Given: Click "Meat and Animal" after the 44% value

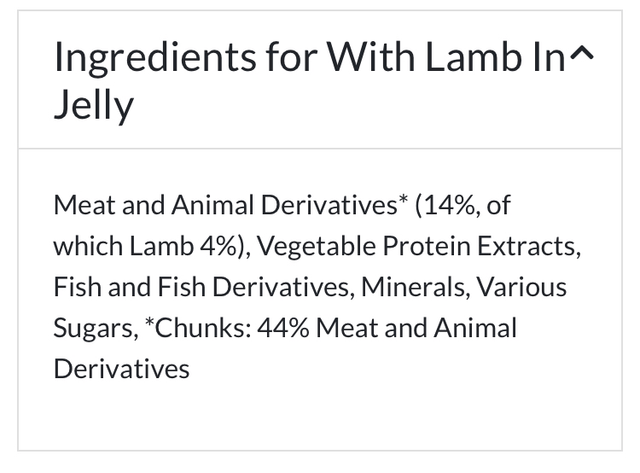Looking at the screenshot, I should pos(417,328).
